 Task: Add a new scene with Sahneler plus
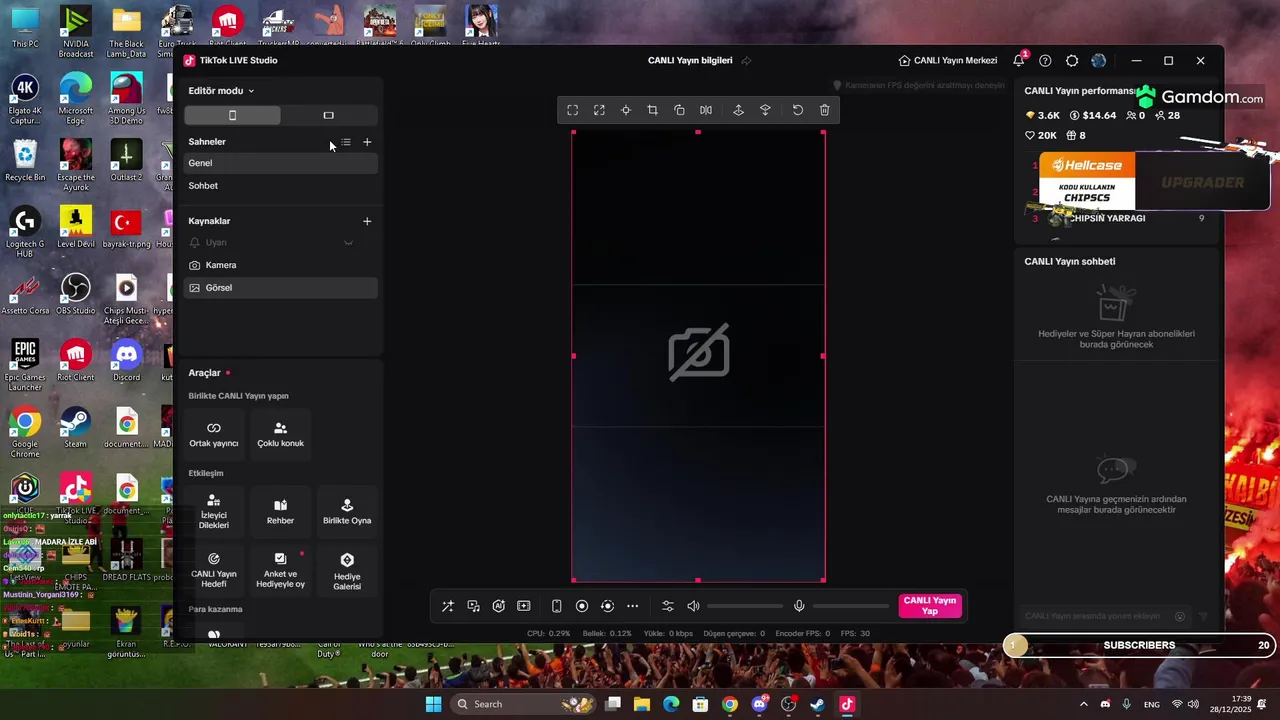point(367,142)
